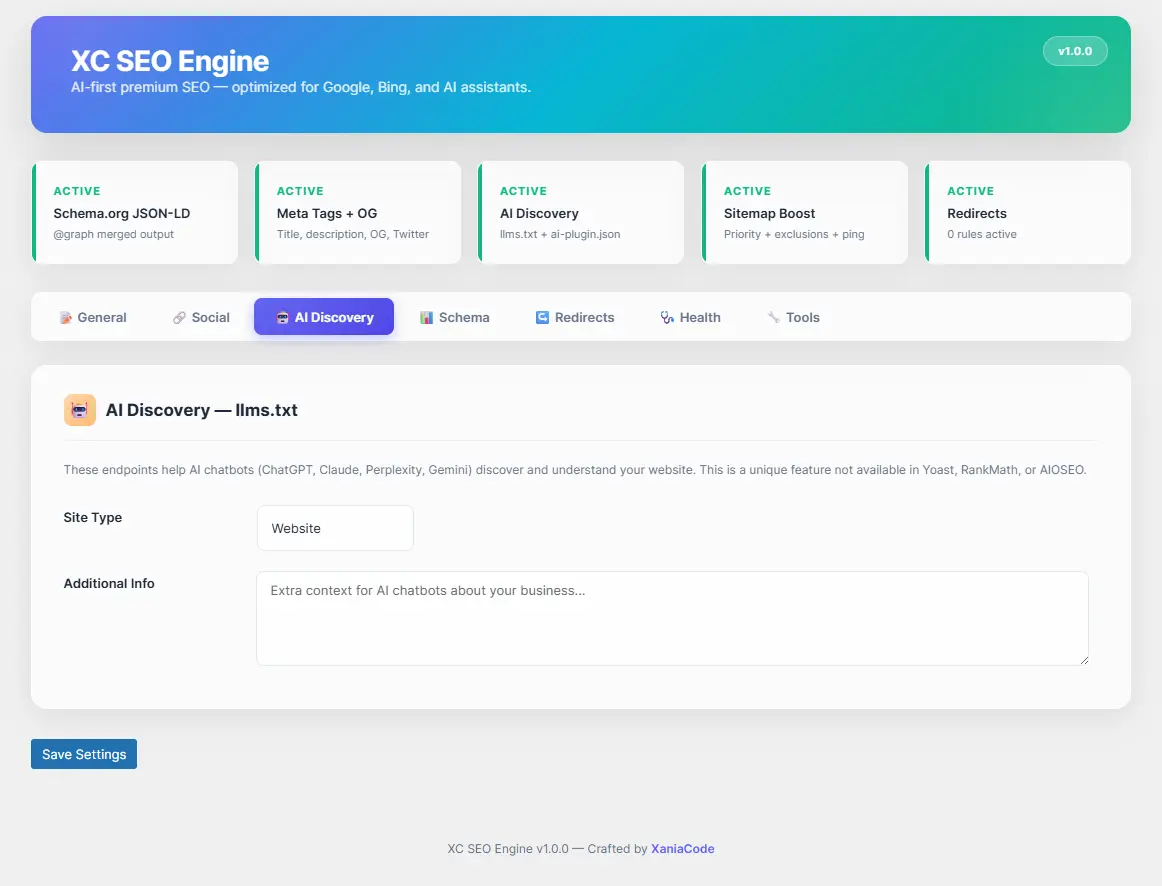This screenshot has width=1162, height=886.
Task: Click 'Title, description, OG, Twitter' text
Action: (x=353, y=234)
